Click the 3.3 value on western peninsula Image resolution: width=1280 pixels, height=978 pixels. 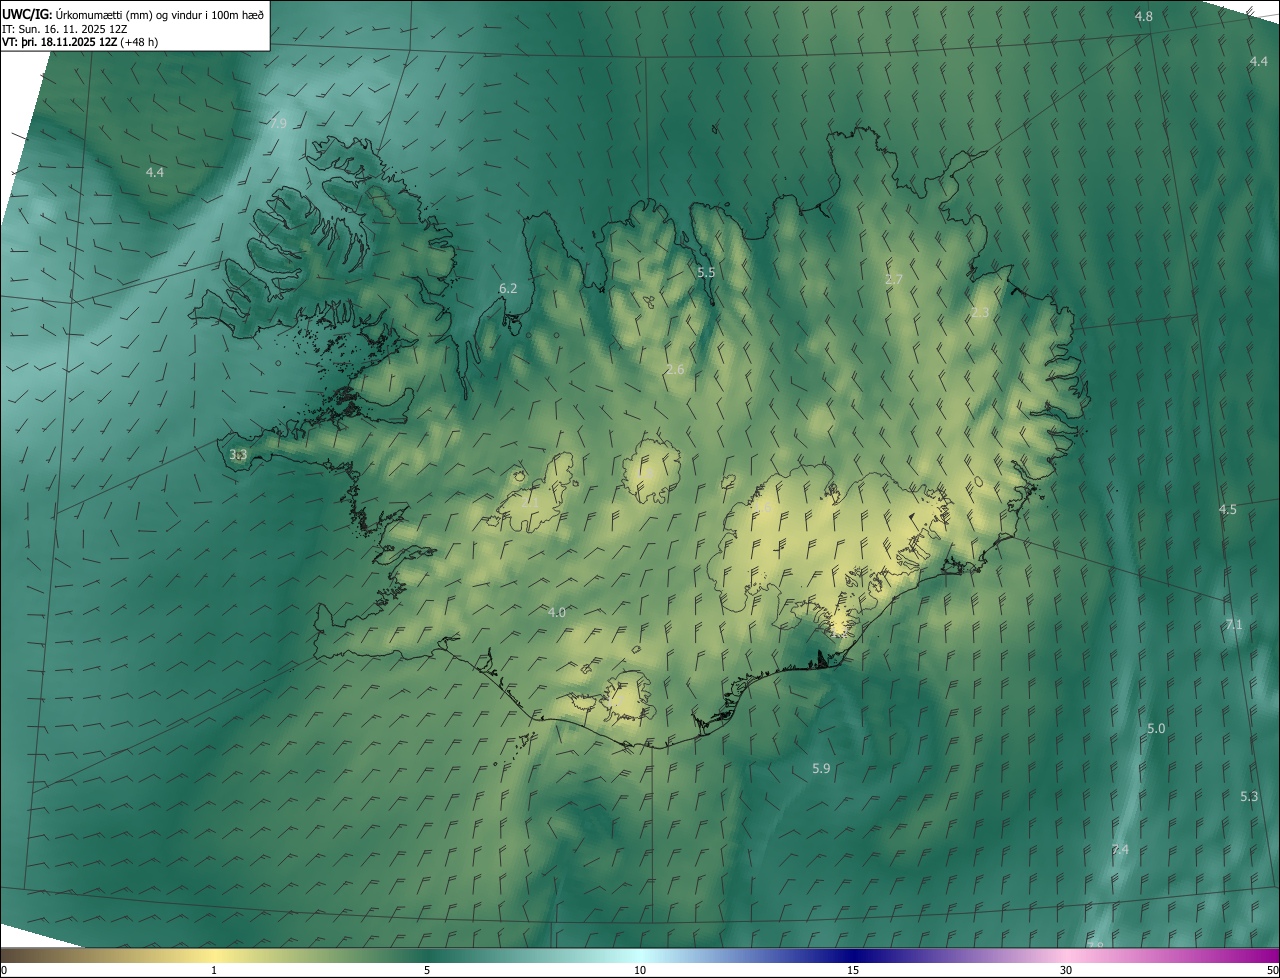(238, 454)
